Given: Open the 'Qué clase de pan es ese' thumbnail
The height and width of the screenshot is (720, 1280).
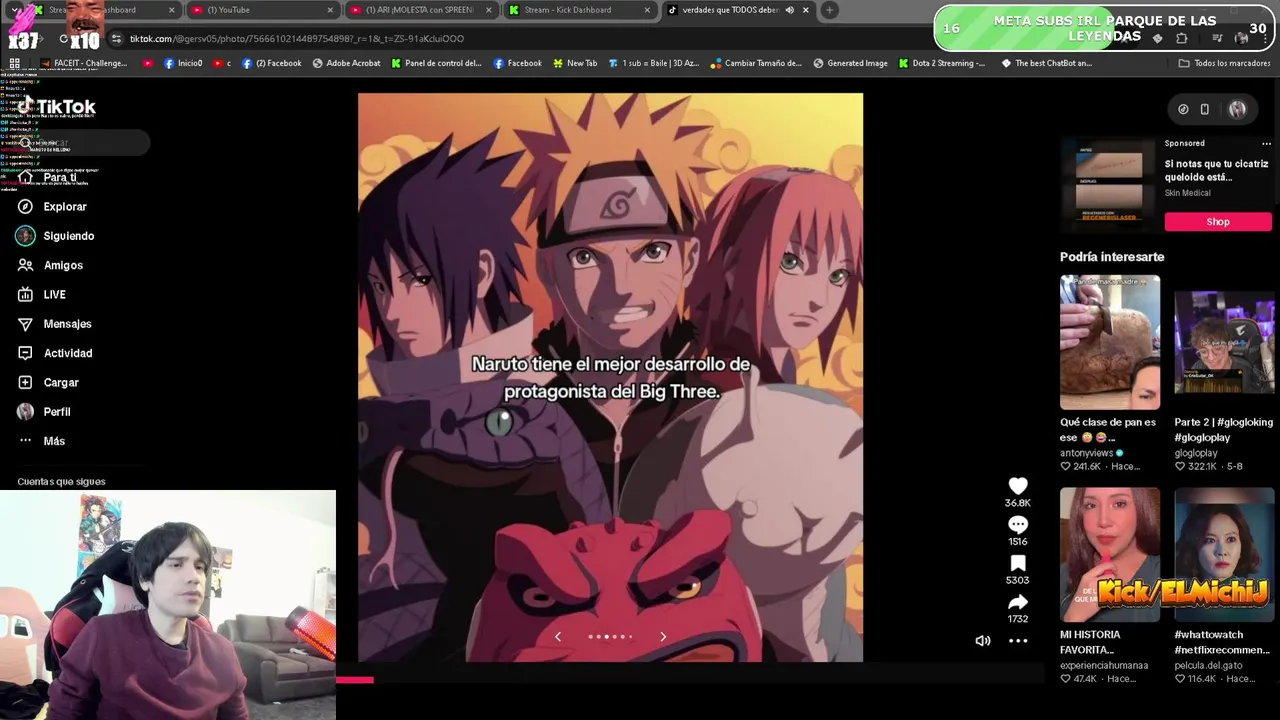Looking at the screenshot, I should pyautogui.click(x=1110, y=342).
